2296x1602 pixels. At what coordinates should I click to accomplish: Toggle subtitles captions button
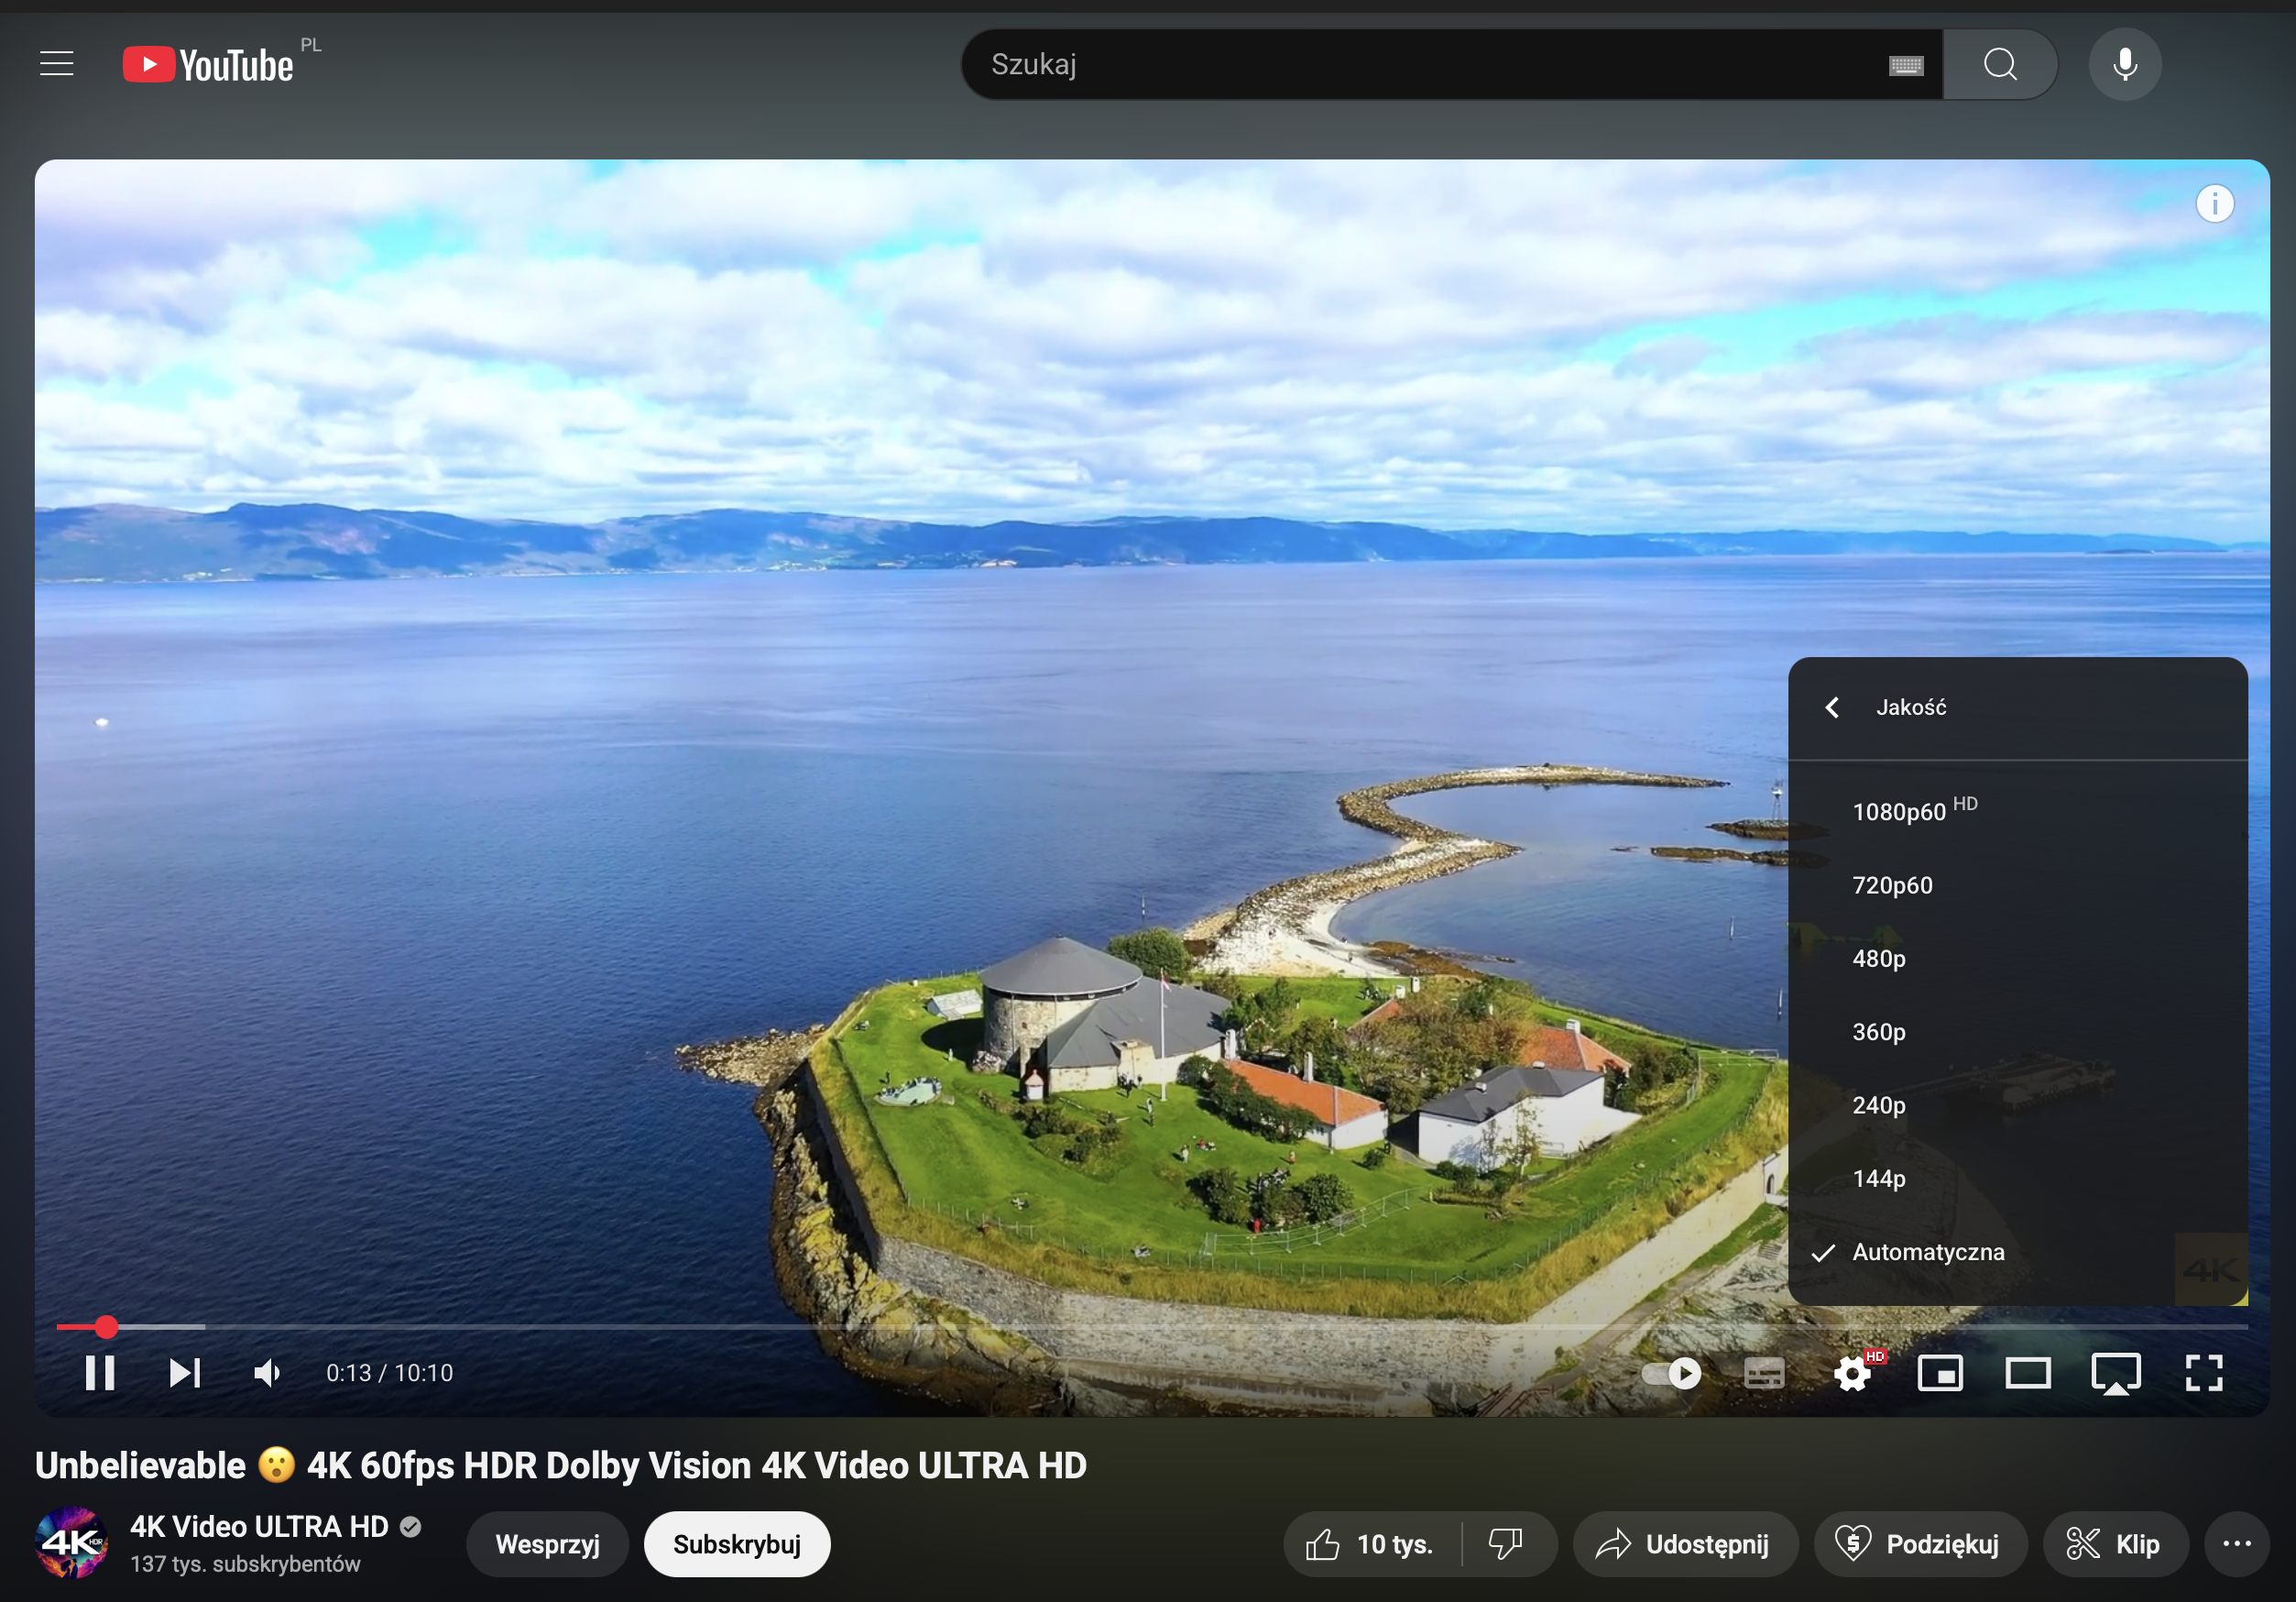[1763, 1372]
